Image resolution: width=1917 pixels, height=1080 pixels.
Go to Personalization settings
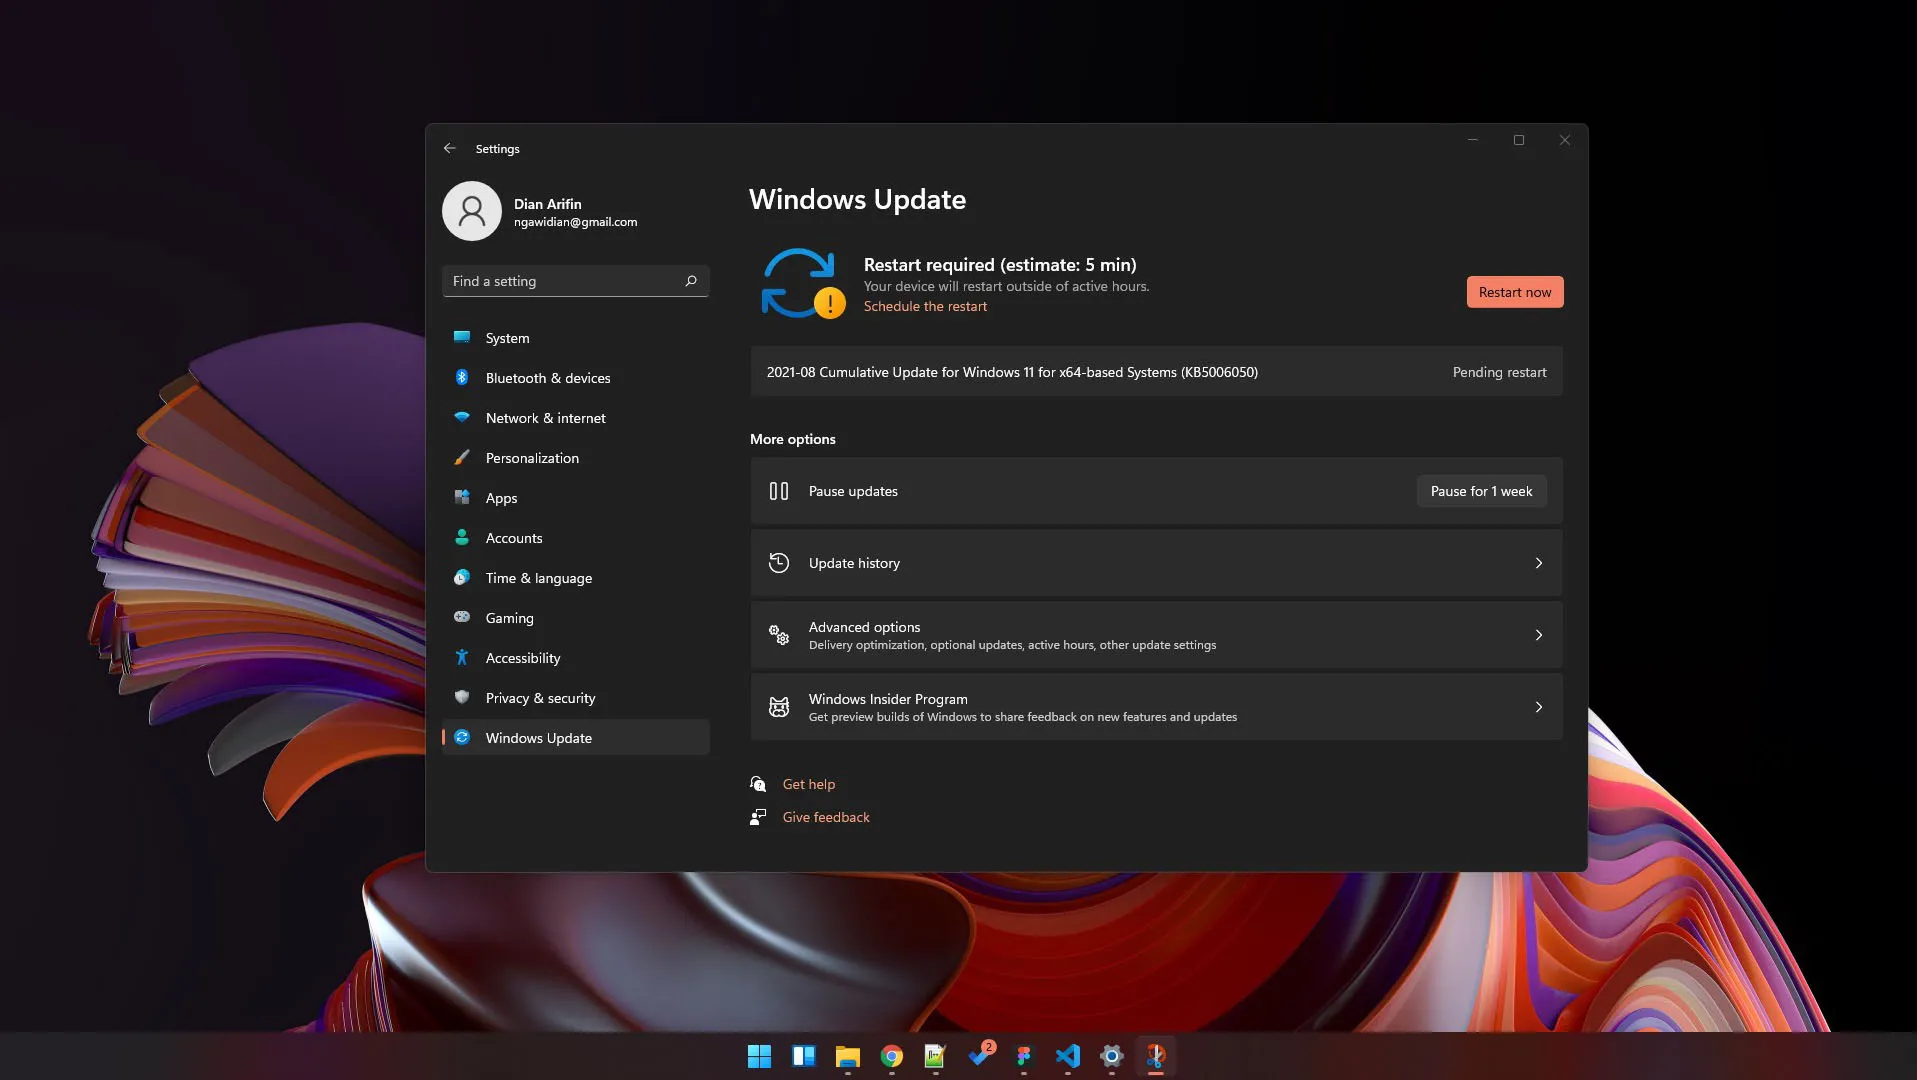pyautogui.click(x=532, y=458)
